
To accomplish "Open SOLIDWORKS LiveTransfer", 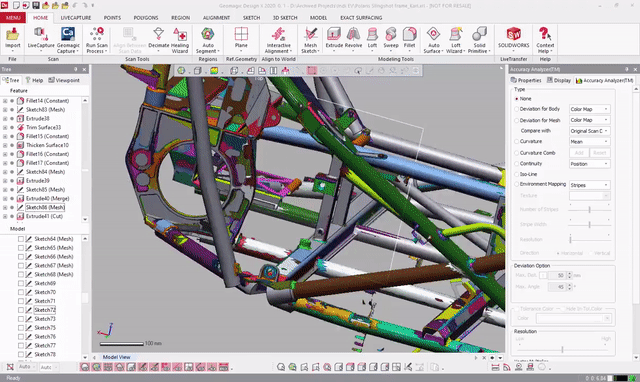I will coord(513,40).
